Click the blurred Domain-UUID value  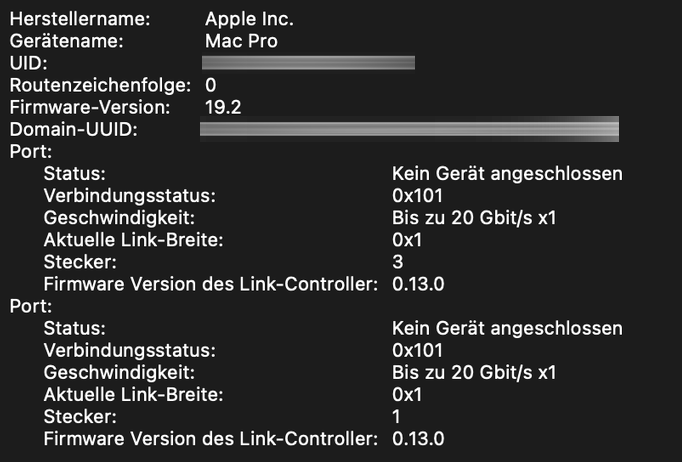tap(409, 129)
